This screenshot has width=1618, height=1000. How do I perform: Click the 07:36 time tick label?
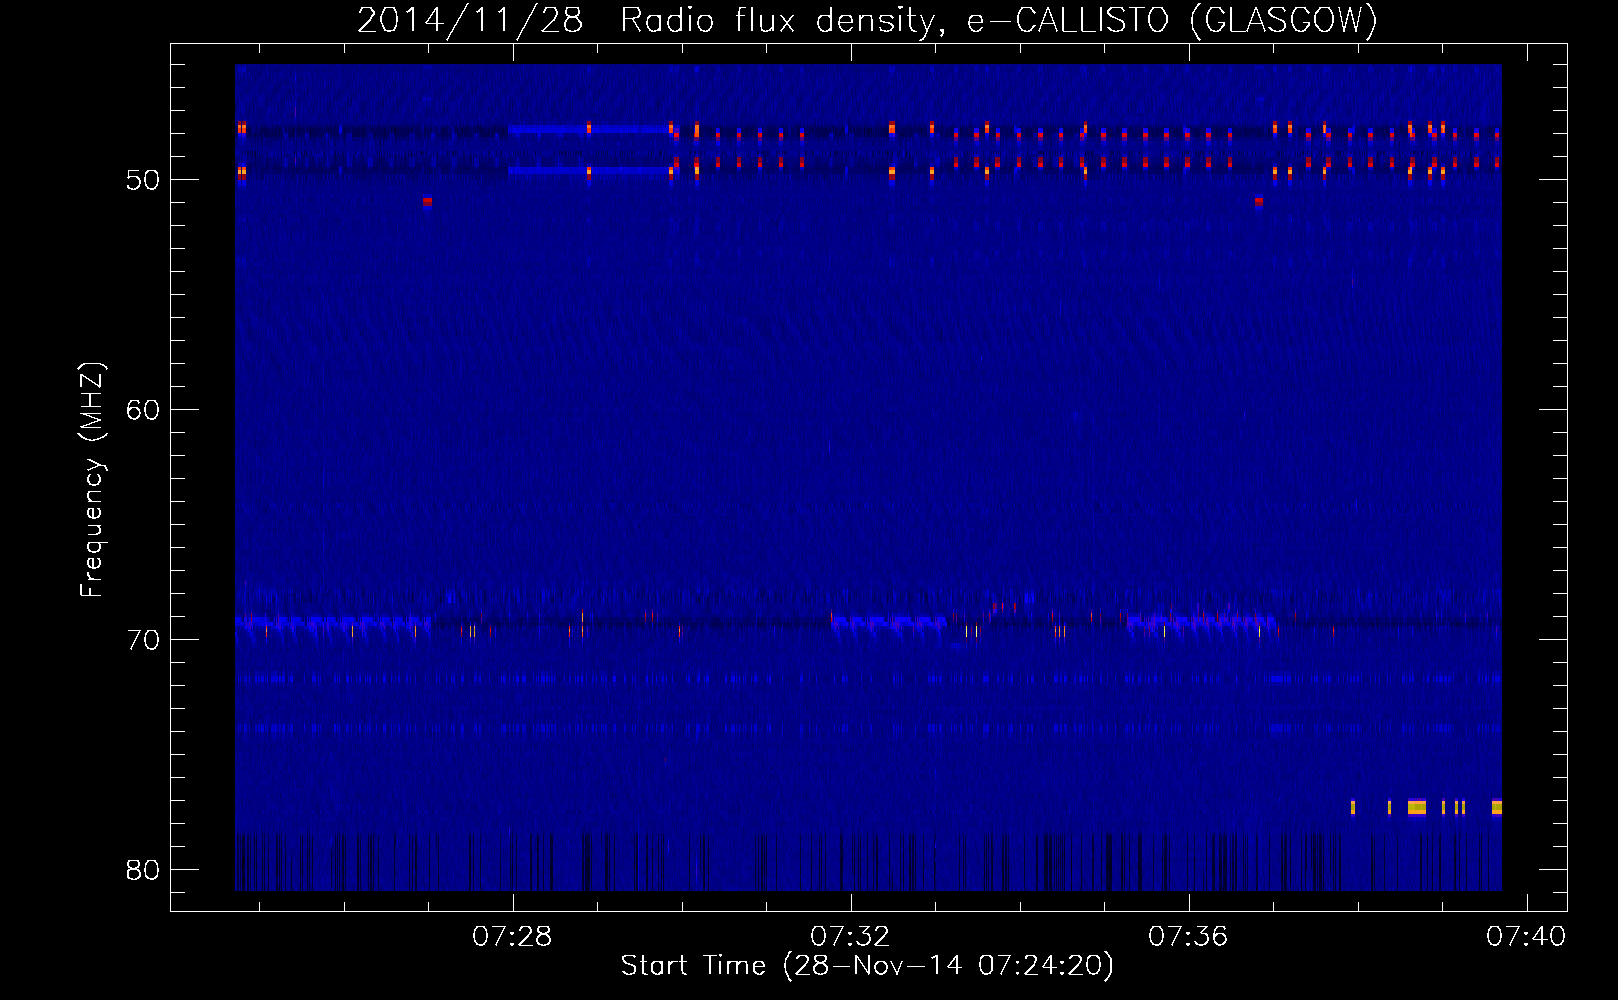[1188, 937]
